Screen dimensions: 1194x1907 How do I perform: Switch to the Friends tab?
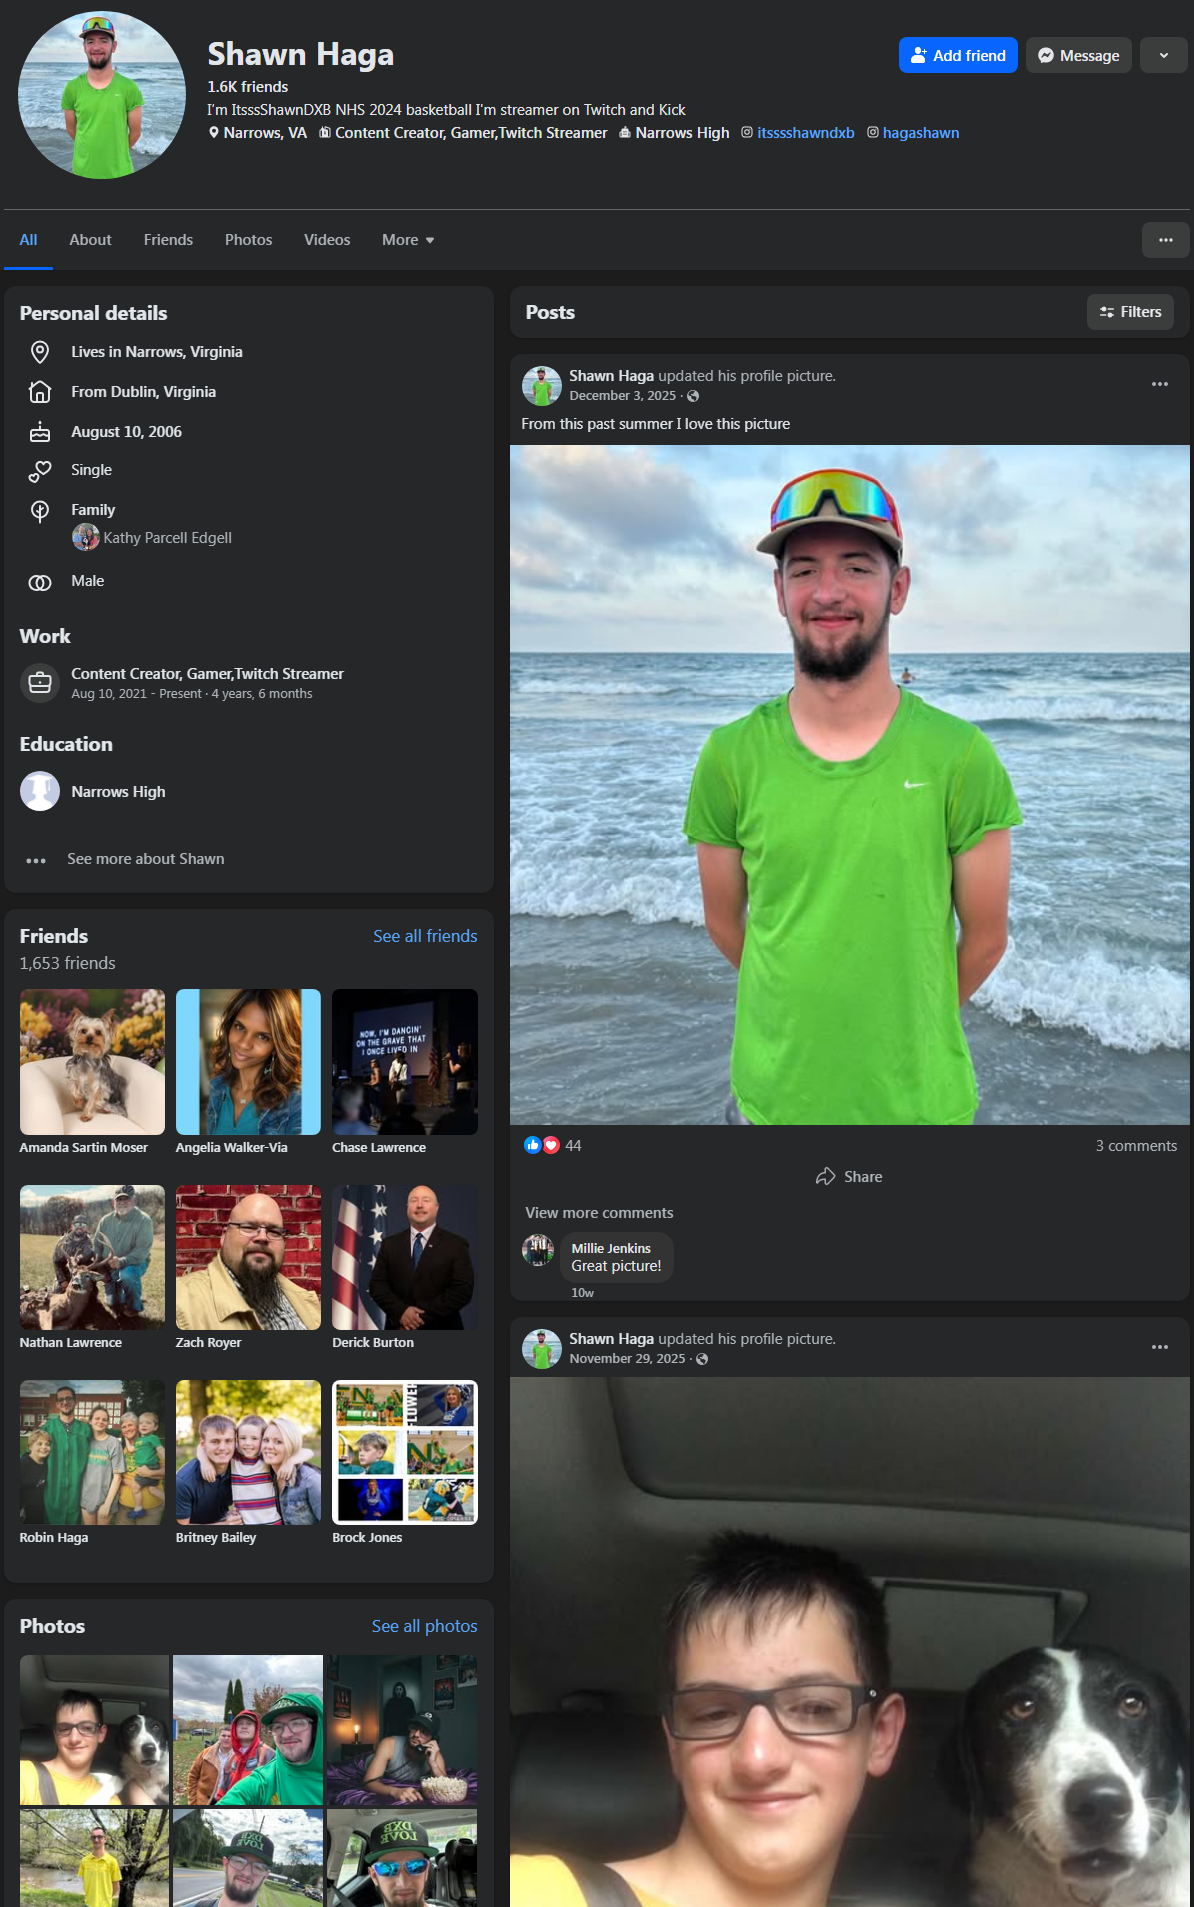(x=168, y=240)
